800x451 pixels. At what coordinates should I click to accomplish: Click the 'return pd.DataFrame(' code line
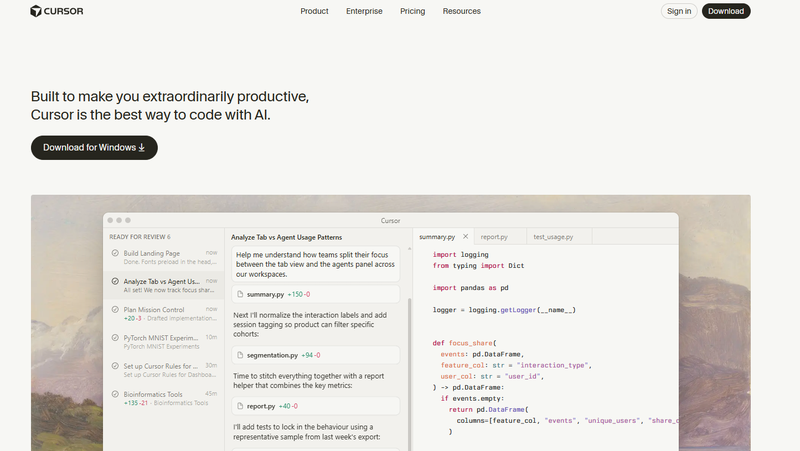[488, 410]
